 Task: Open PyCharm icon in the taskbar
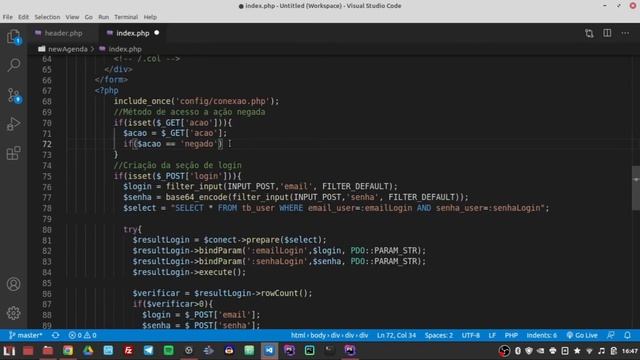309,351
